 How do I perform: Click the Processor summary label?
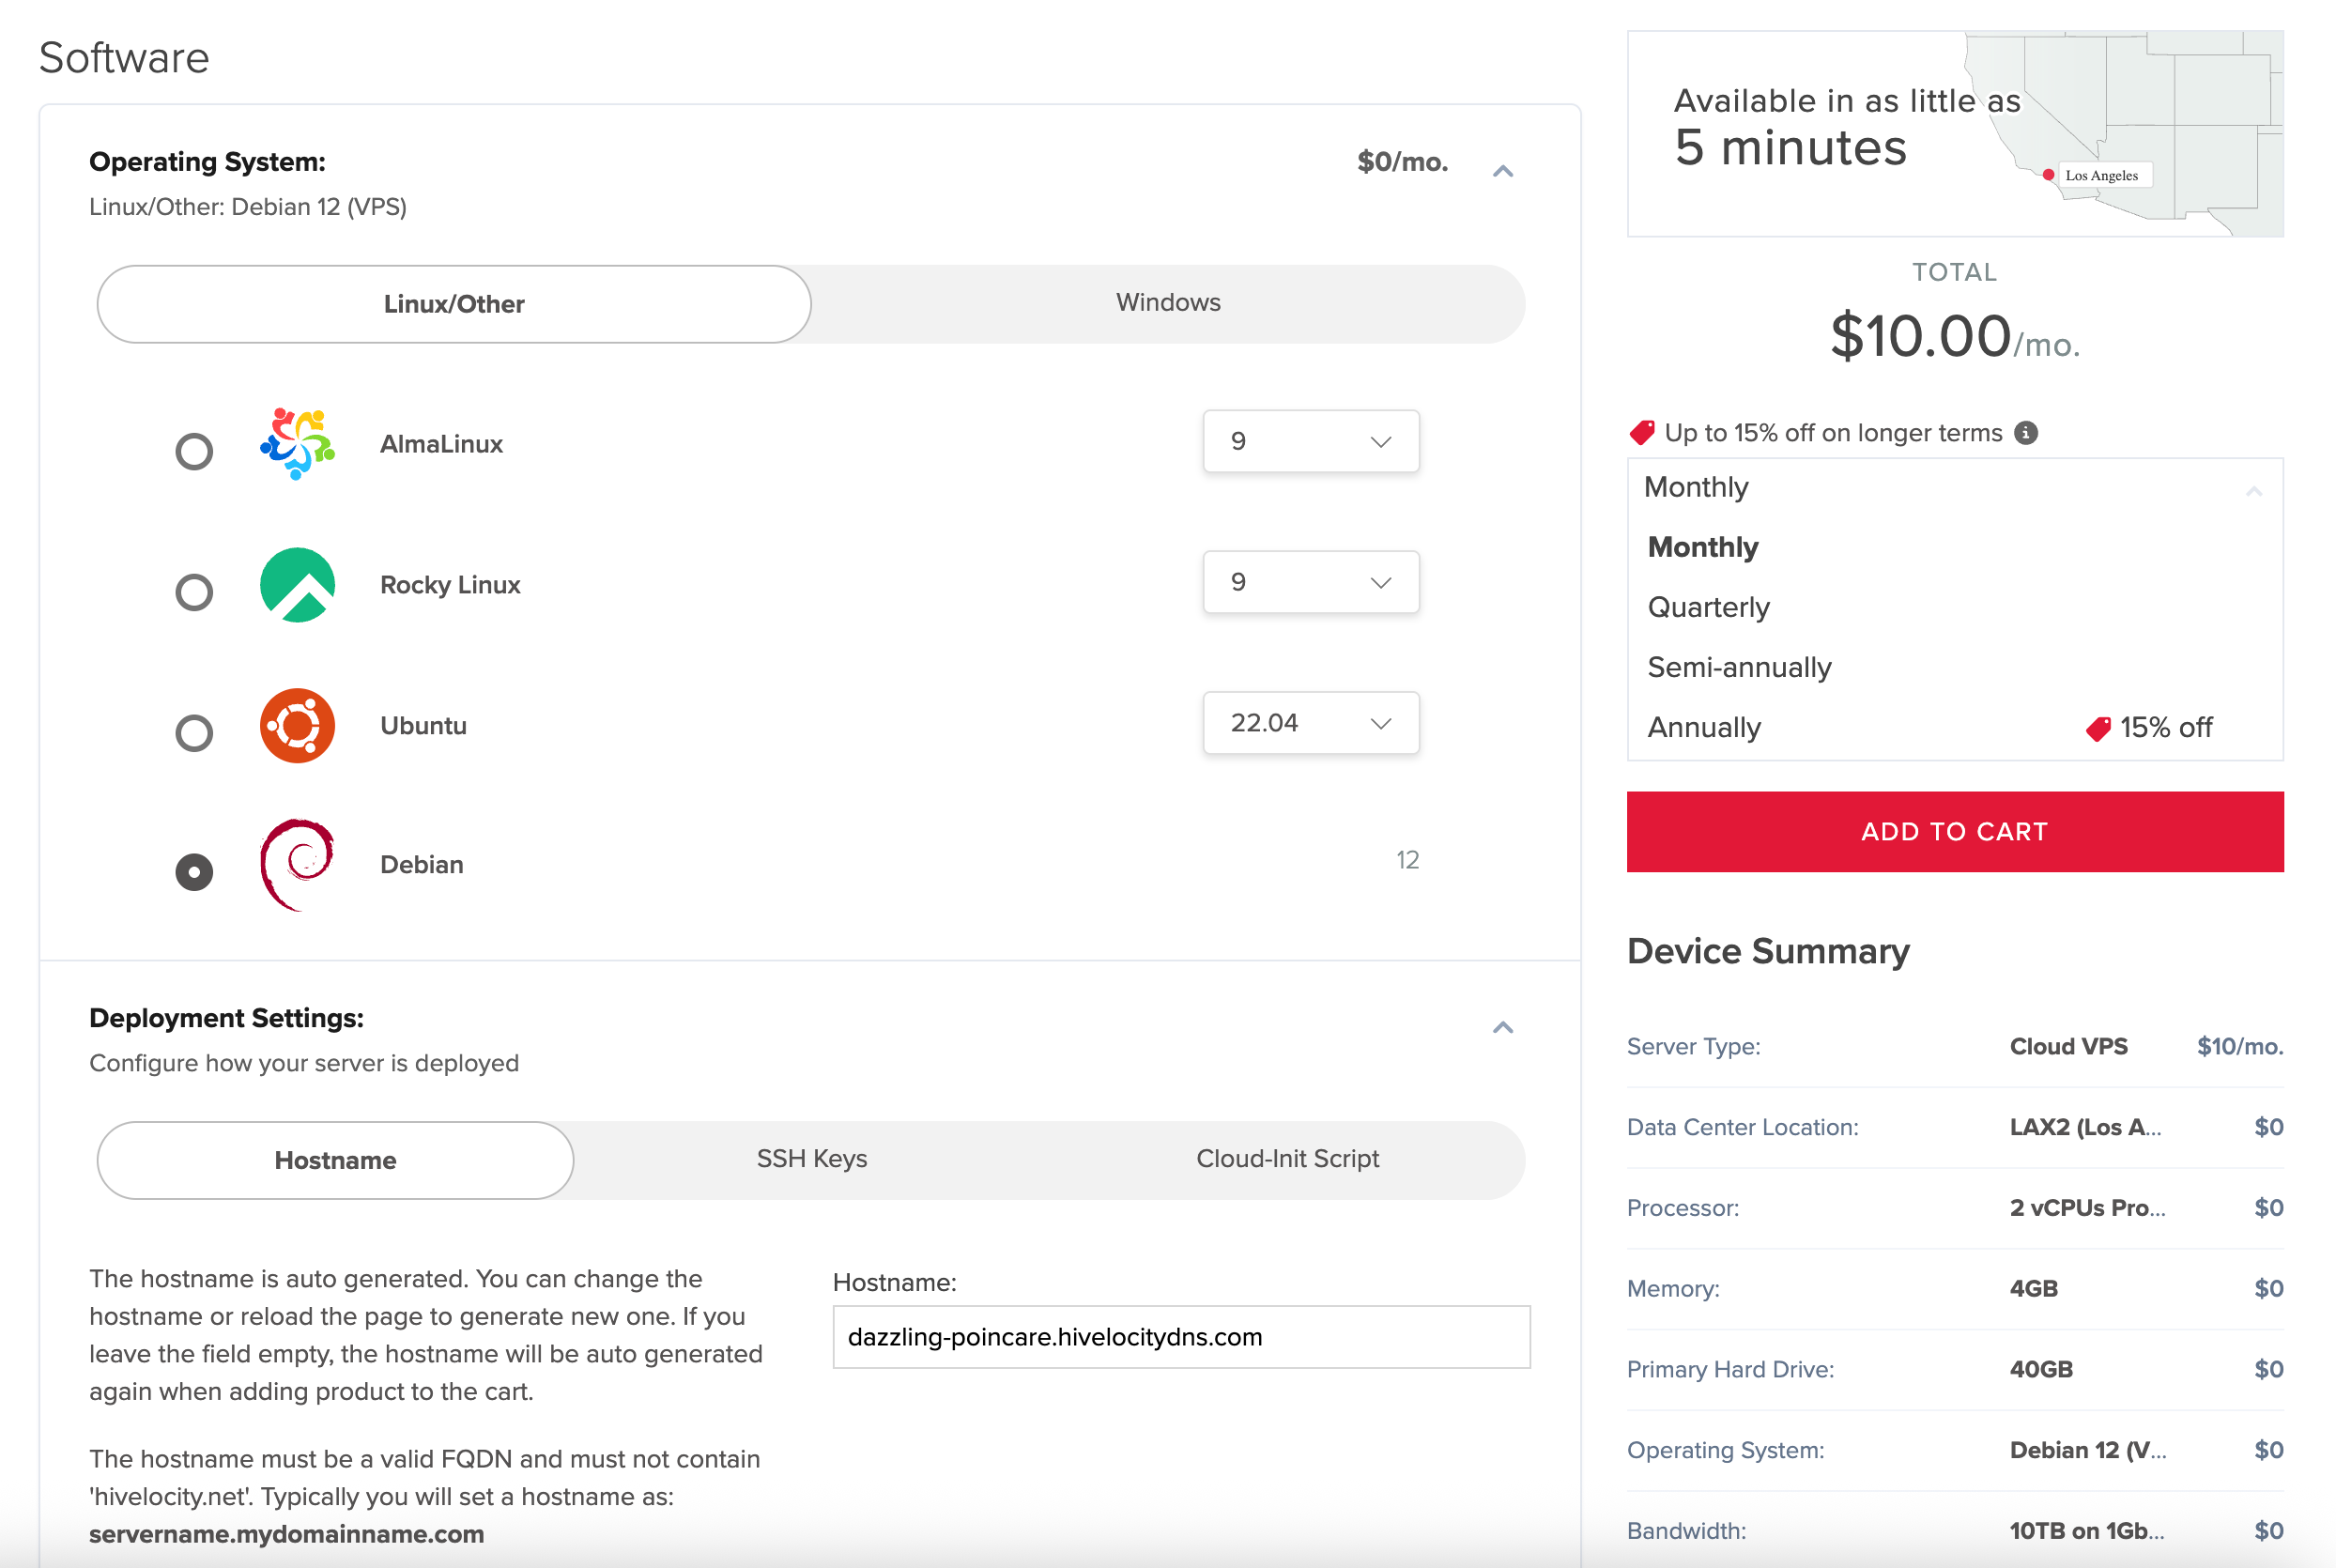click(1683, 1209)
